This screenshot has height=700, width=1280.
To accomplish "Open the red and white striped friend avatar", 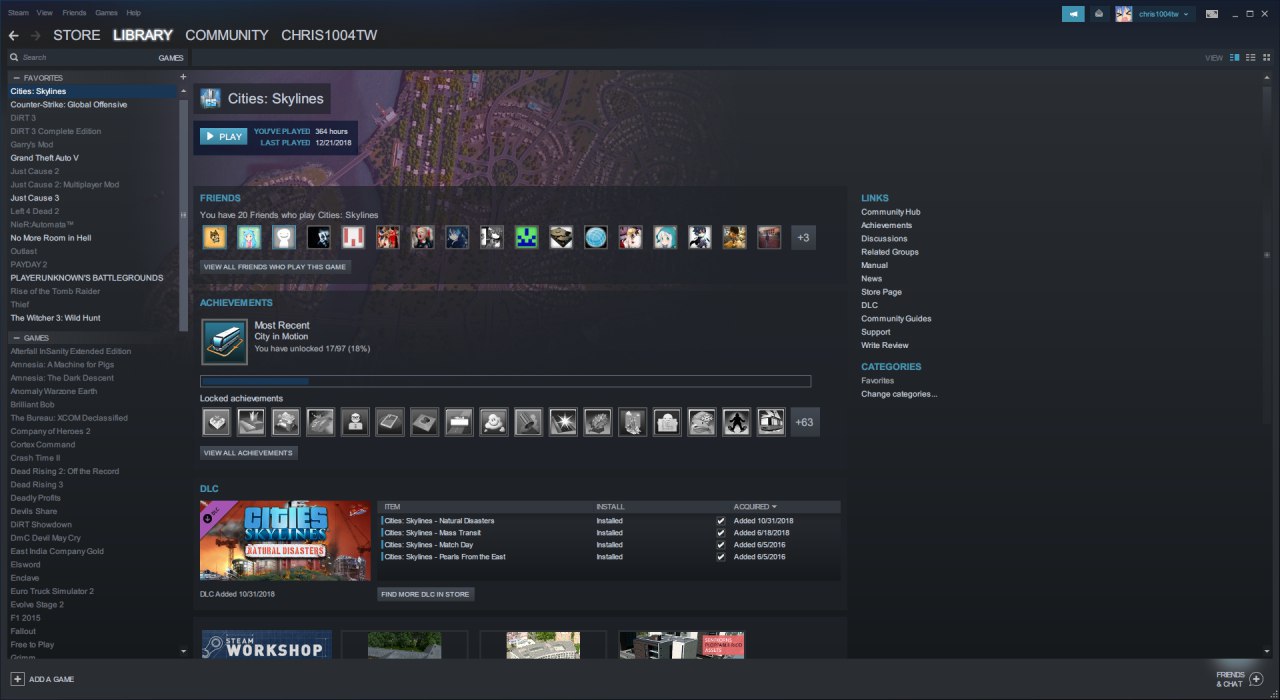I will 353,237.
